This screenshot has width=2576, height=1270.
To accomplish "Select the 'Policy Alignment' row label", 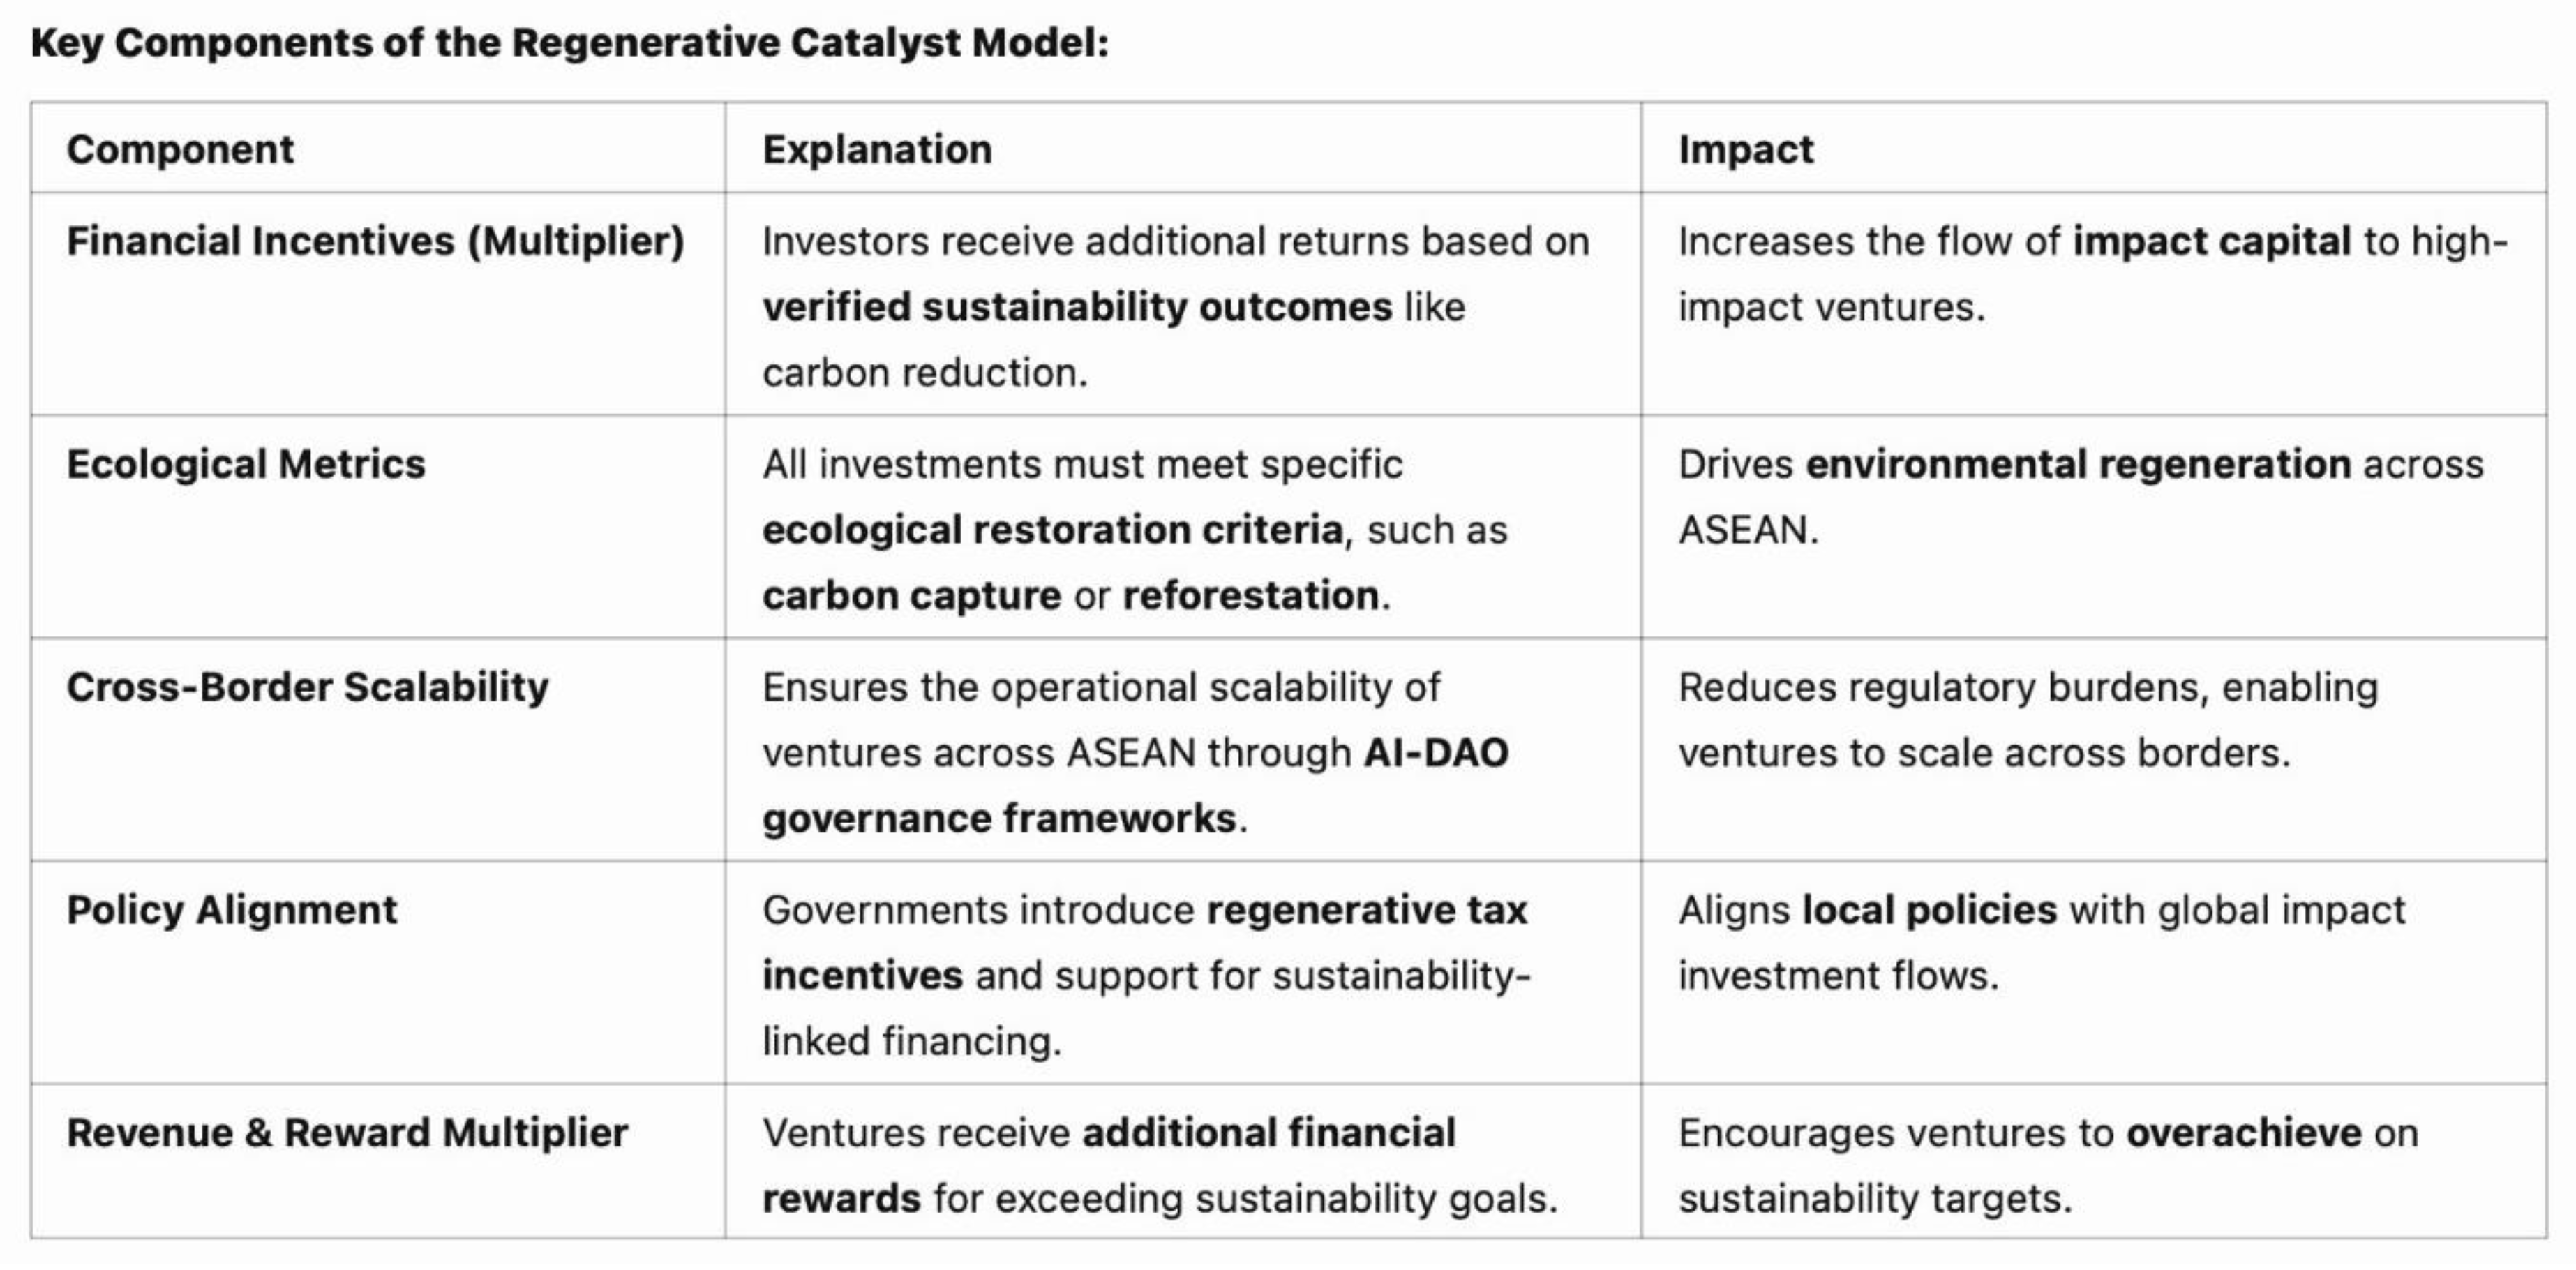I will (x=232, y=910).
